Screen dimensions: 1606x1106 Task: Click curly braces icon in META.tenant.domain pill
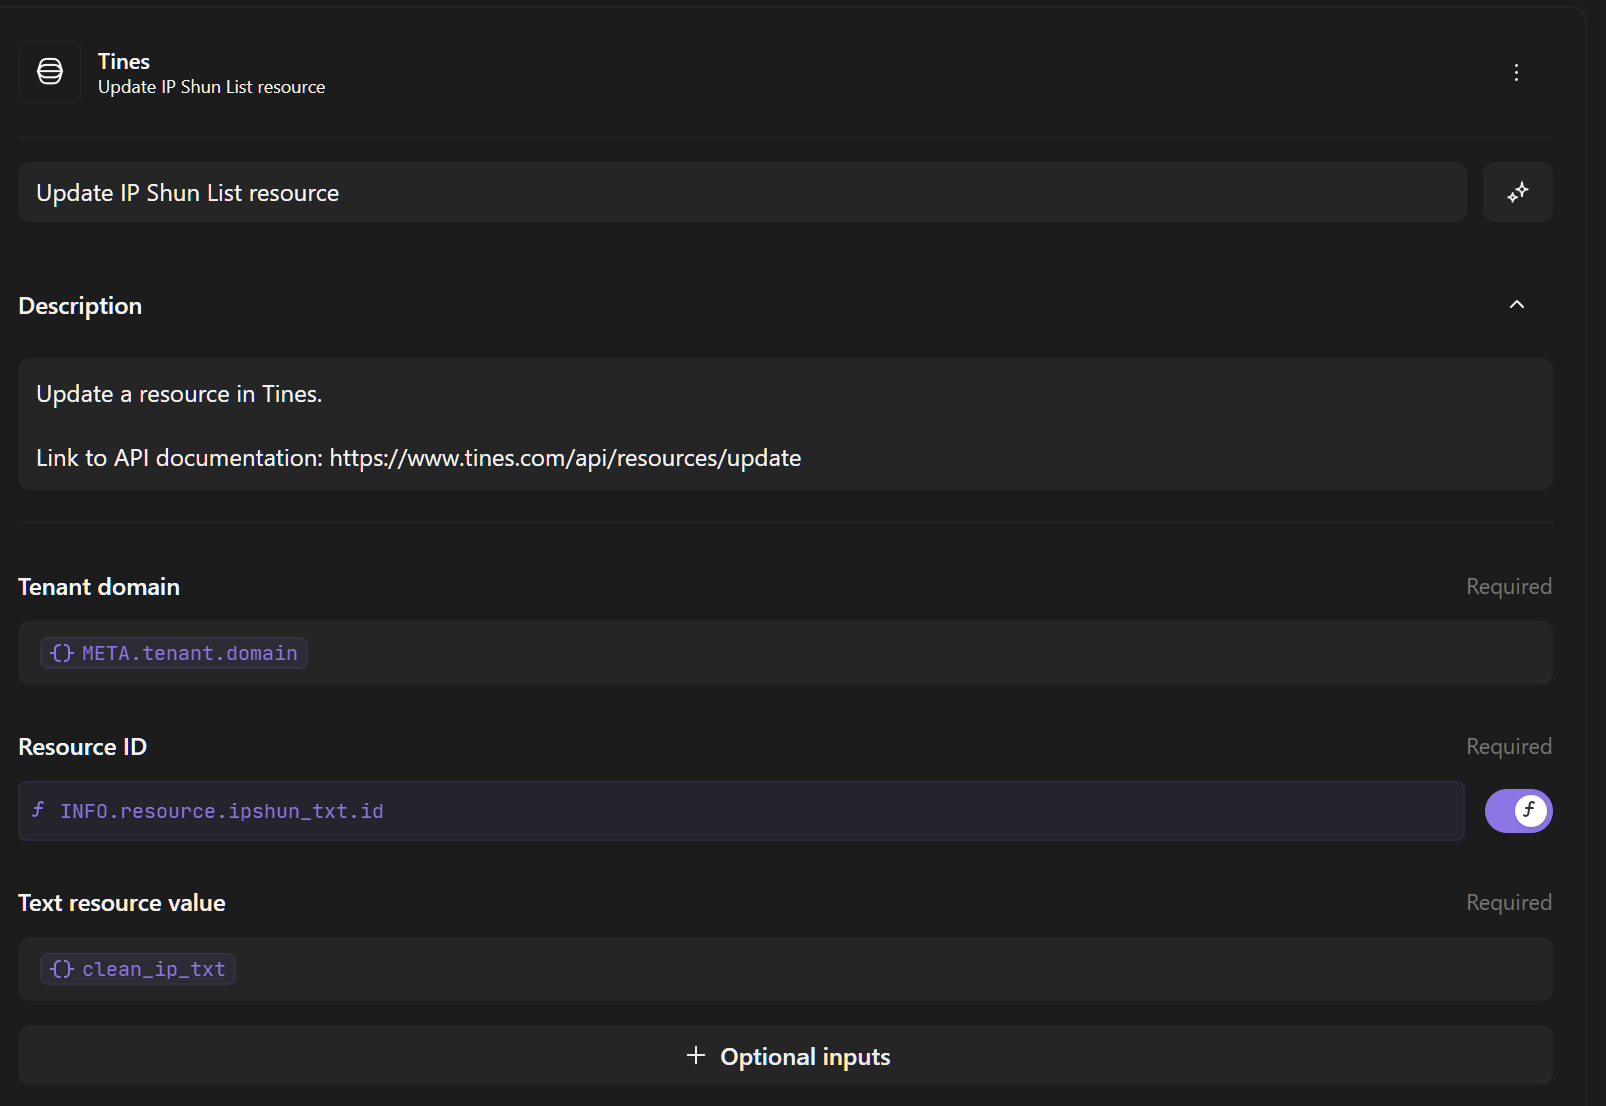pos(62,653)
